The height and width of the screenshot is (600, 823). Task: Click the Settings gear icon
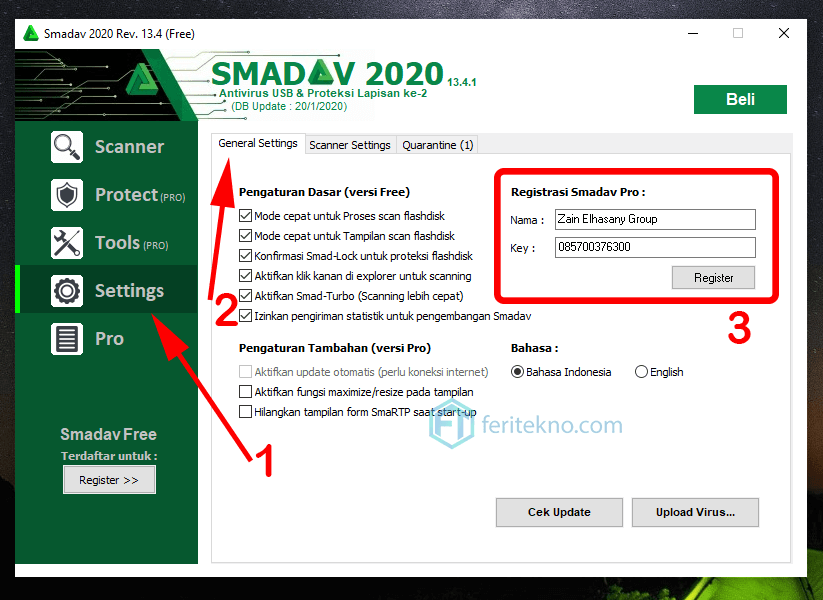67,291
